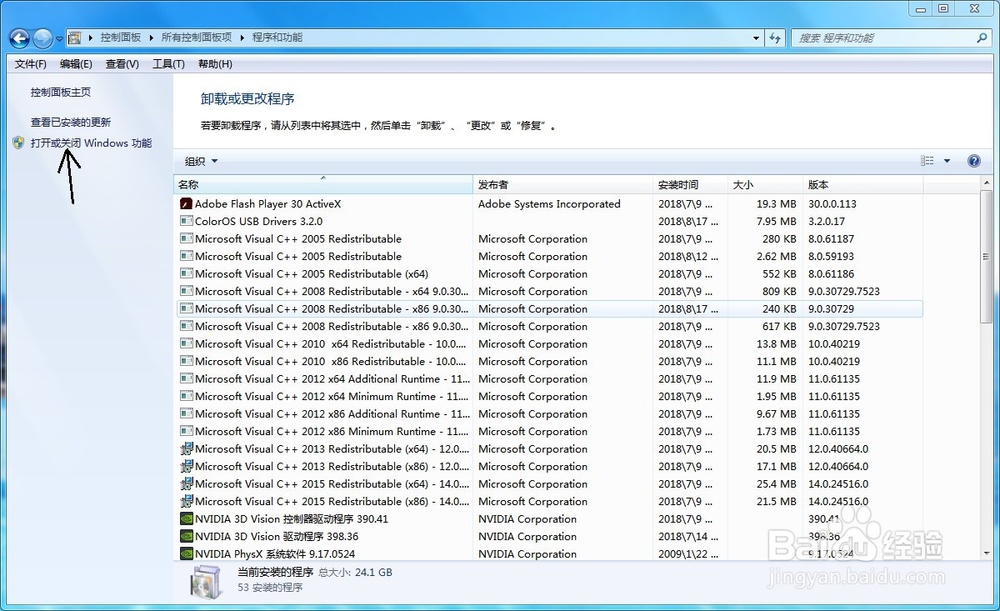Click the search magnifier icon
The height and width of the screenshot is (611, 1000).
coord(982,38)
